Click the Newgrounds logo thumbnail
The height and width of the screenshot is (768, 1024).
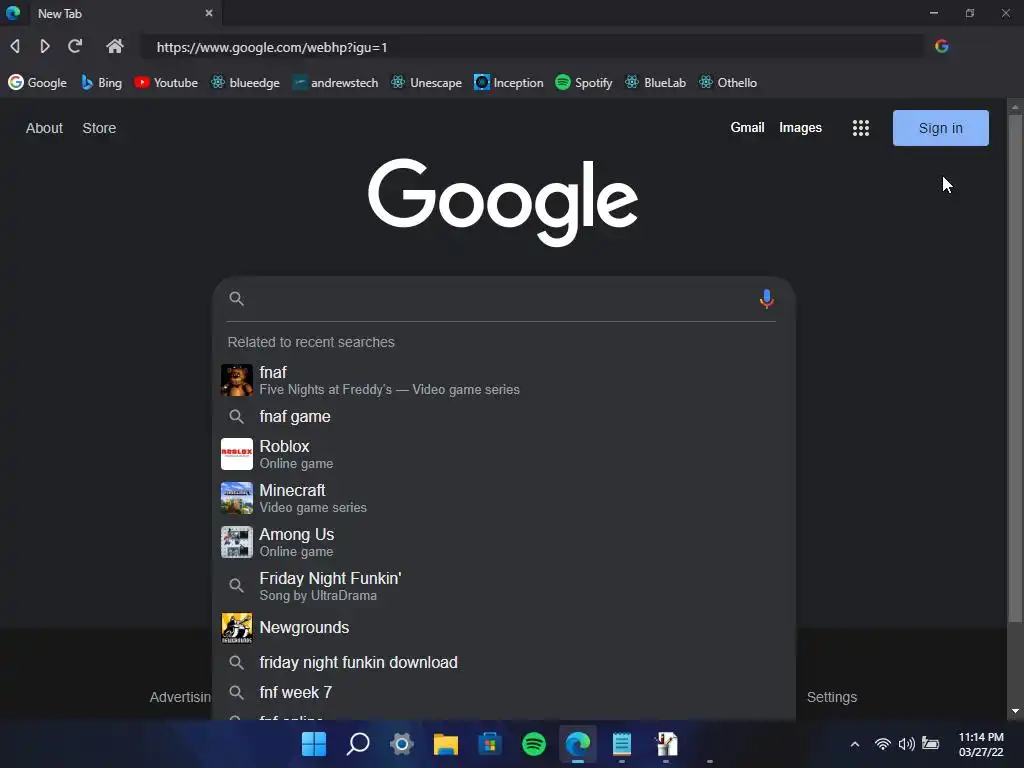(x=236, y=628)
